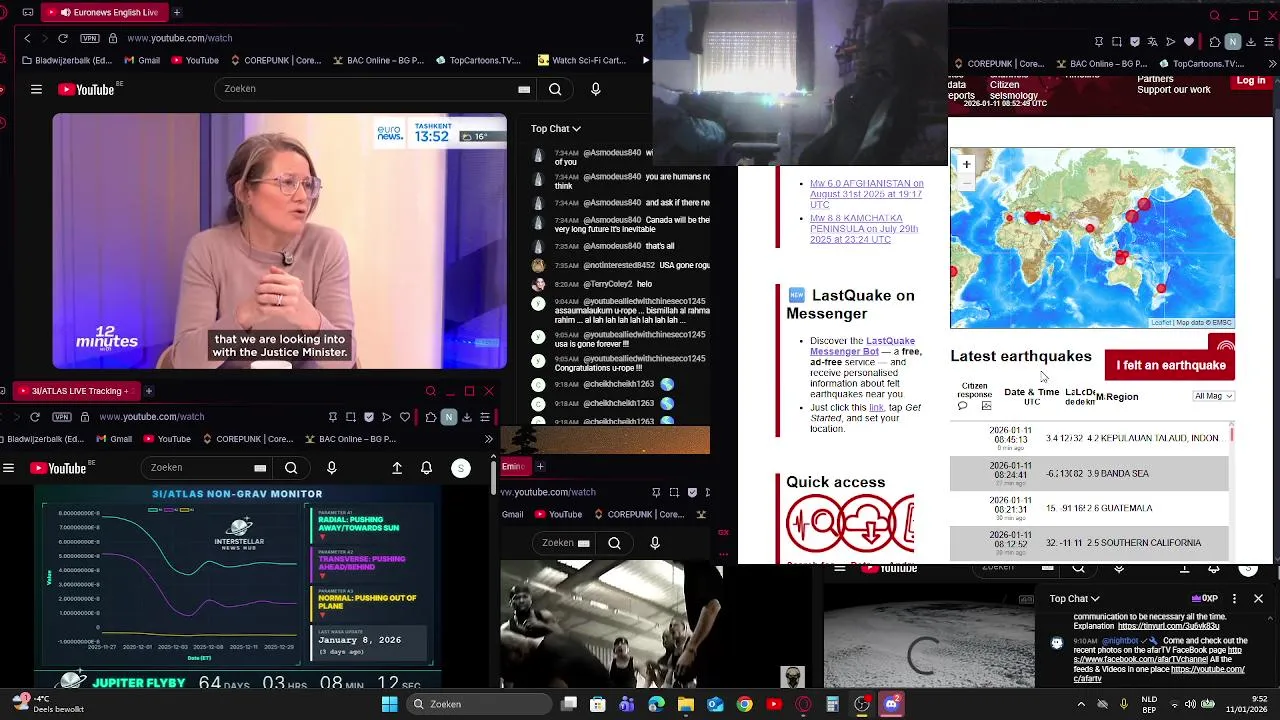Click the search magnifier button in Euronews window
Viewport: 1280px width, 720px height.
[555, 89]
